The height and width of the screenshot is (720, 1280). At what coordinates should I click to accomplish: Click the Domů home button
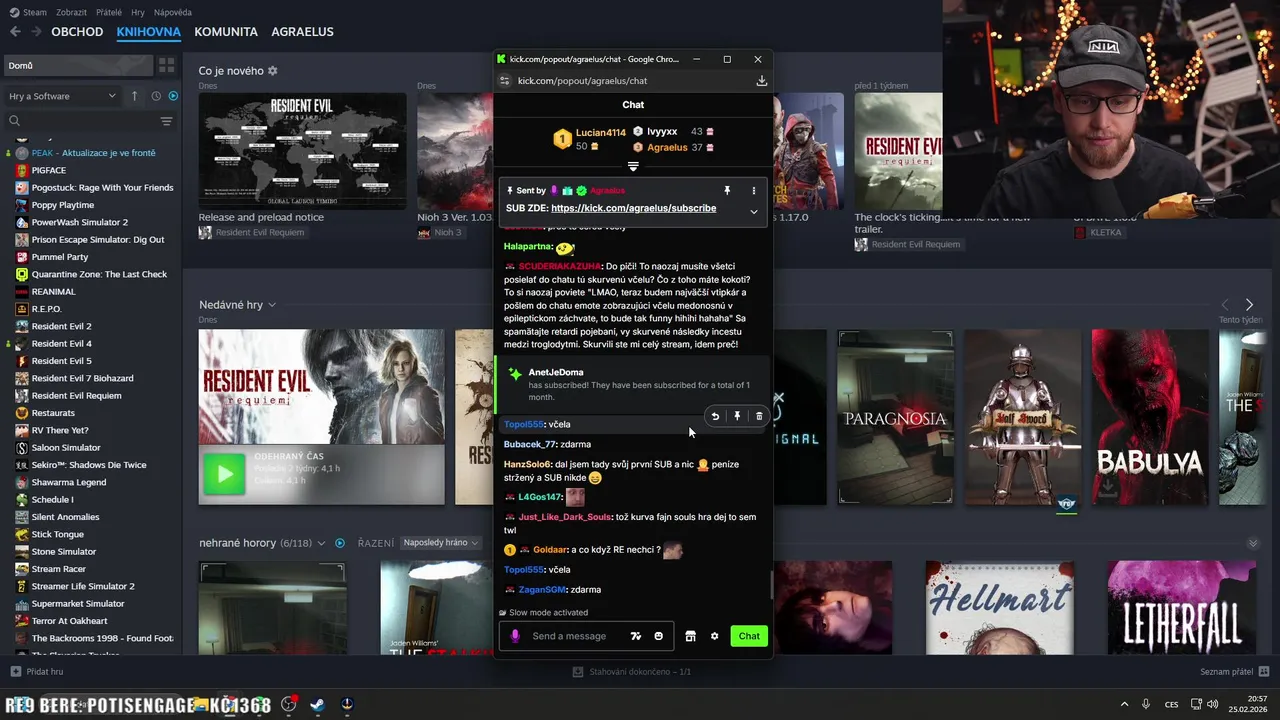[78, 65]
